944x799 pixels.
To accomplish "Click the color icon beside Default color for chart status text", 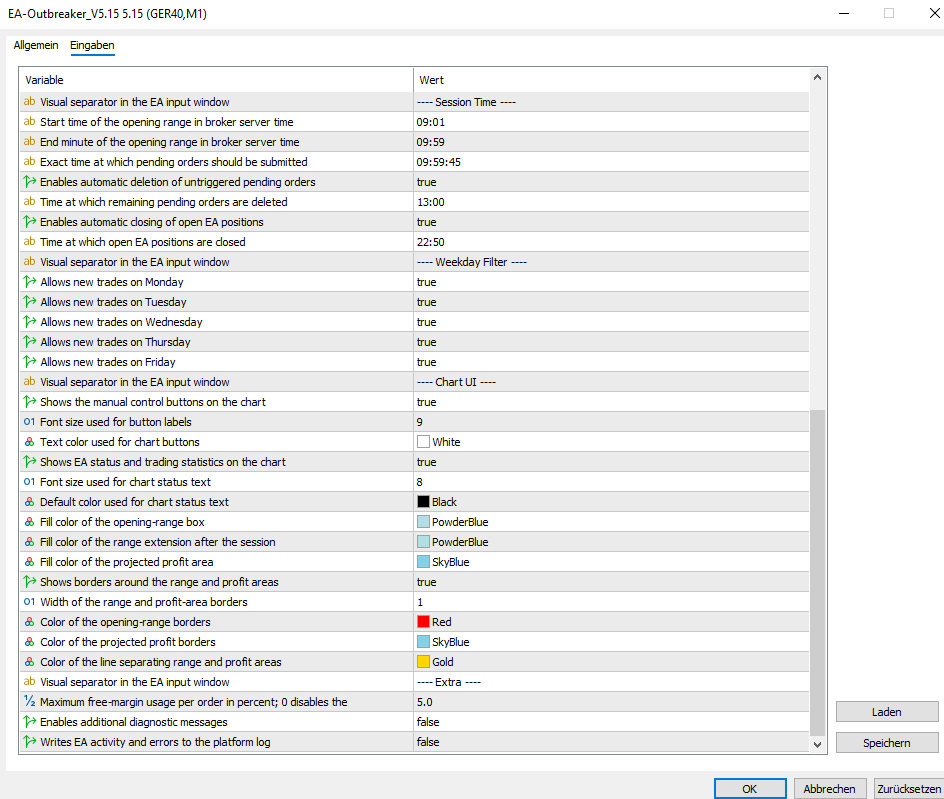I will point(30,502).
